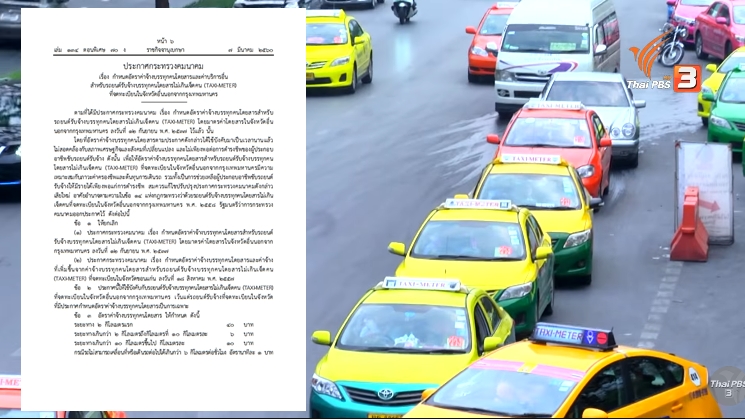Click the motorcycle at the top of road

tap(404, 10)
